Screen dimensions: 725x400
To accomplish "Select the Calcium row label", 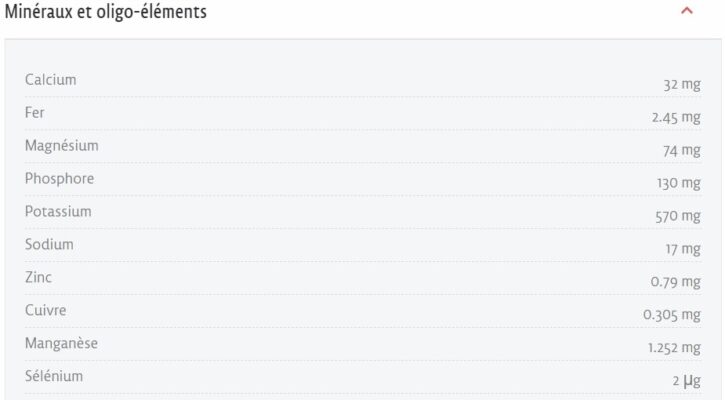I will 50,80.
